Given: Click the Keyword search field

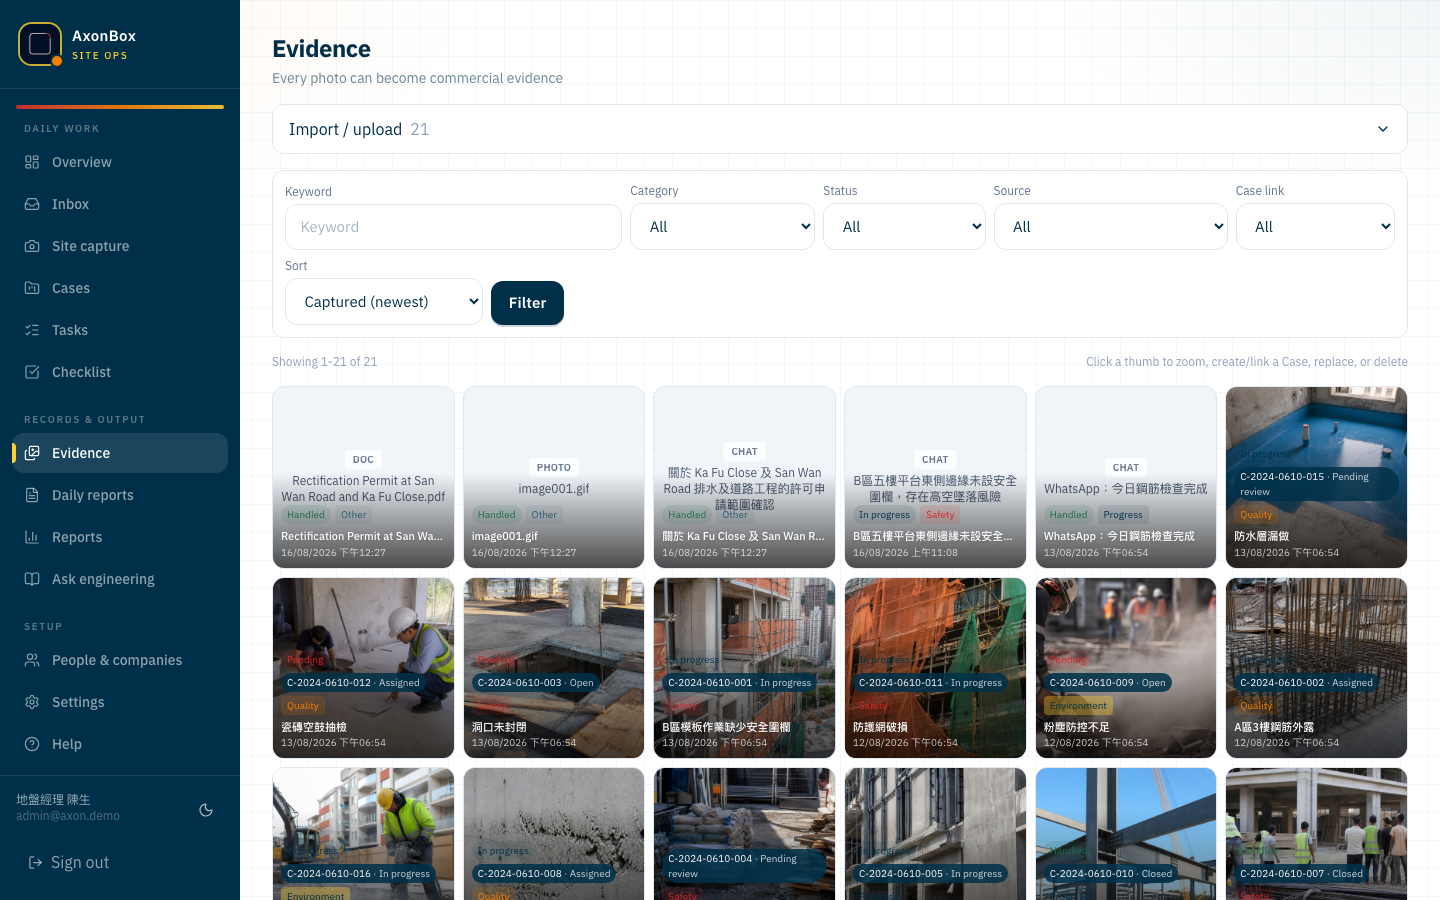Looking at the screenshot, I should (x=453, y=227).
